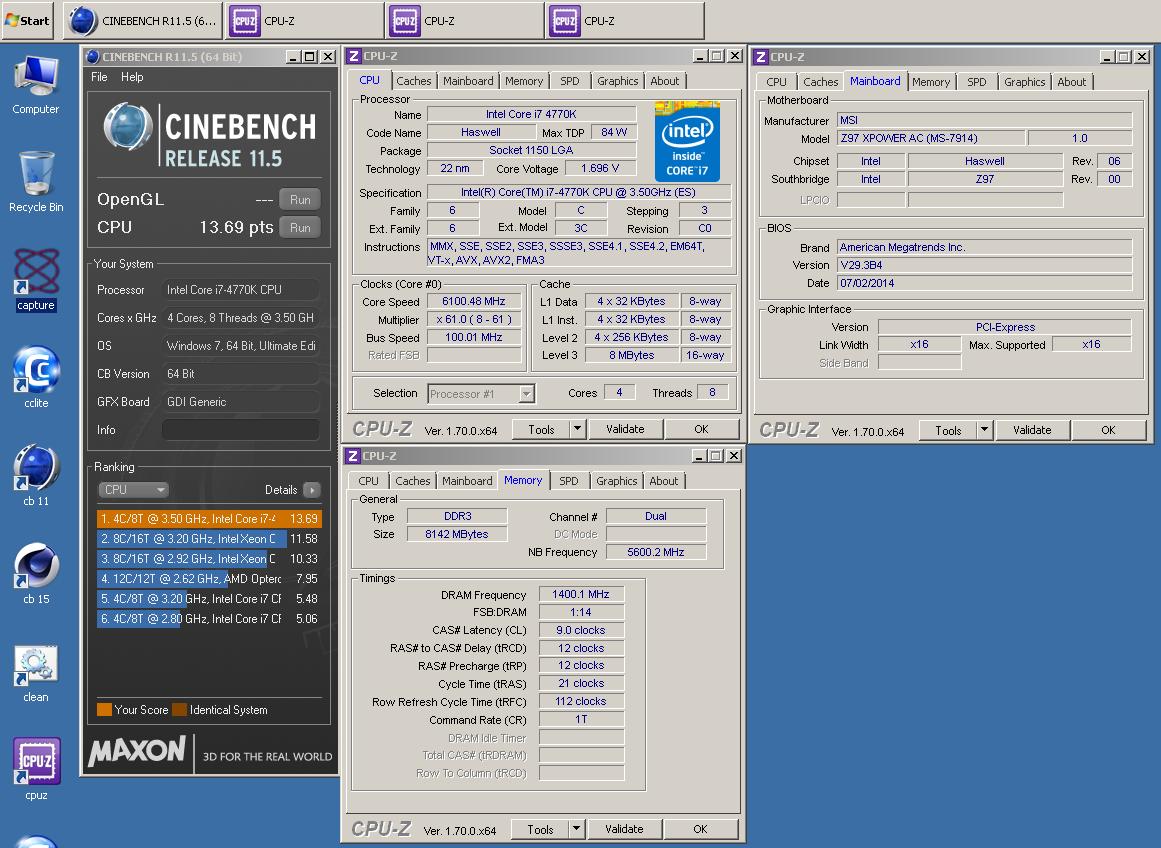This screenshot has height=848, width=1161.
Task: Select the cb 15 desktop shortcut
Action: click(x=36, y=573)
